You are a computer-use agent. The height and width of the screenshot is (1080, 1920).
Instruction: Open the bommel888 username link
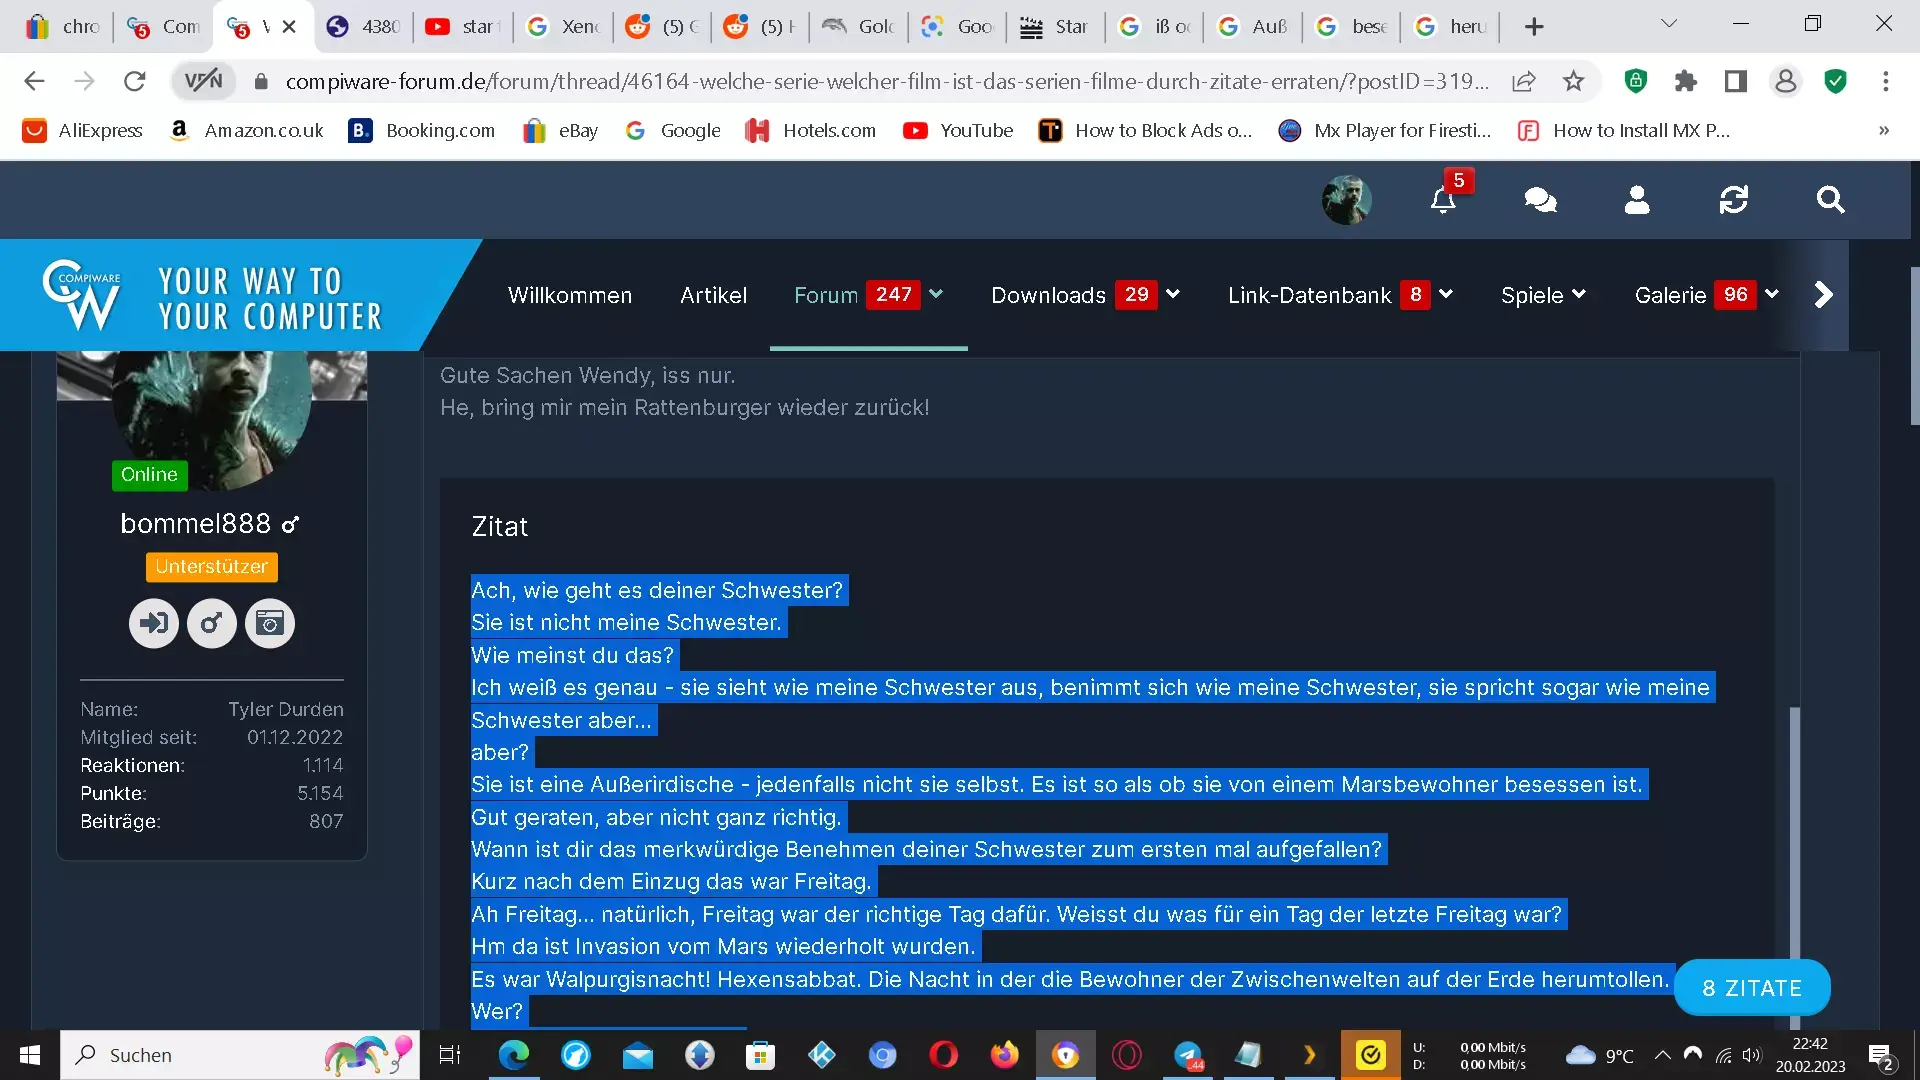(x=196, y=523)
